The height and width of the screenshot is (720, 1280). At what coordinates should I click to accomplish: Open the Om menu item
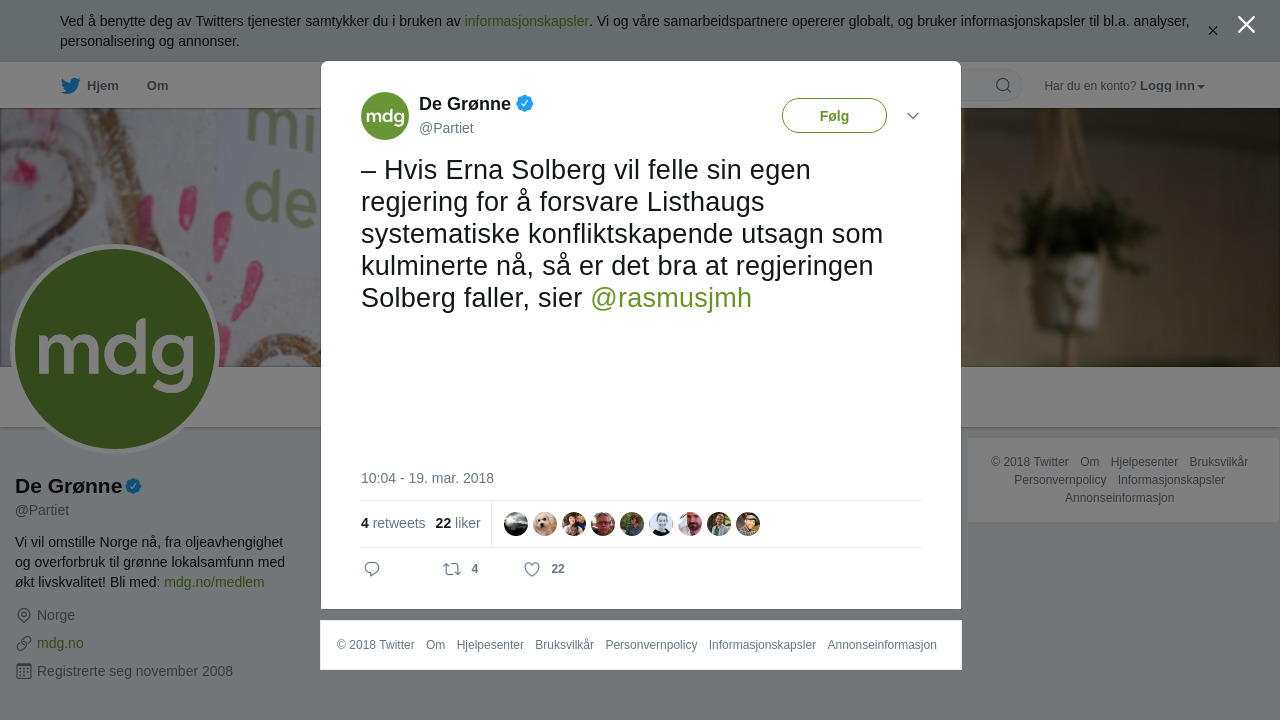click(157, 86)
